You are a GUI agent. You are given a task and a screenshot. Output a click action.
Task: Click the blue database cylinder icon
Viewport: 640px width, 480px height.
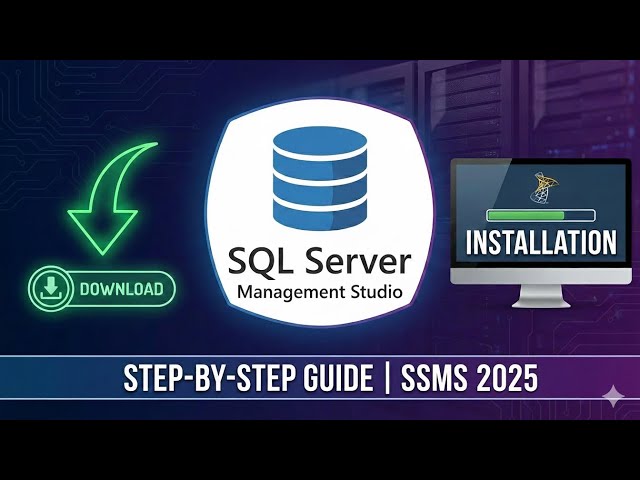pyautogui.click(x=320, y=178)
